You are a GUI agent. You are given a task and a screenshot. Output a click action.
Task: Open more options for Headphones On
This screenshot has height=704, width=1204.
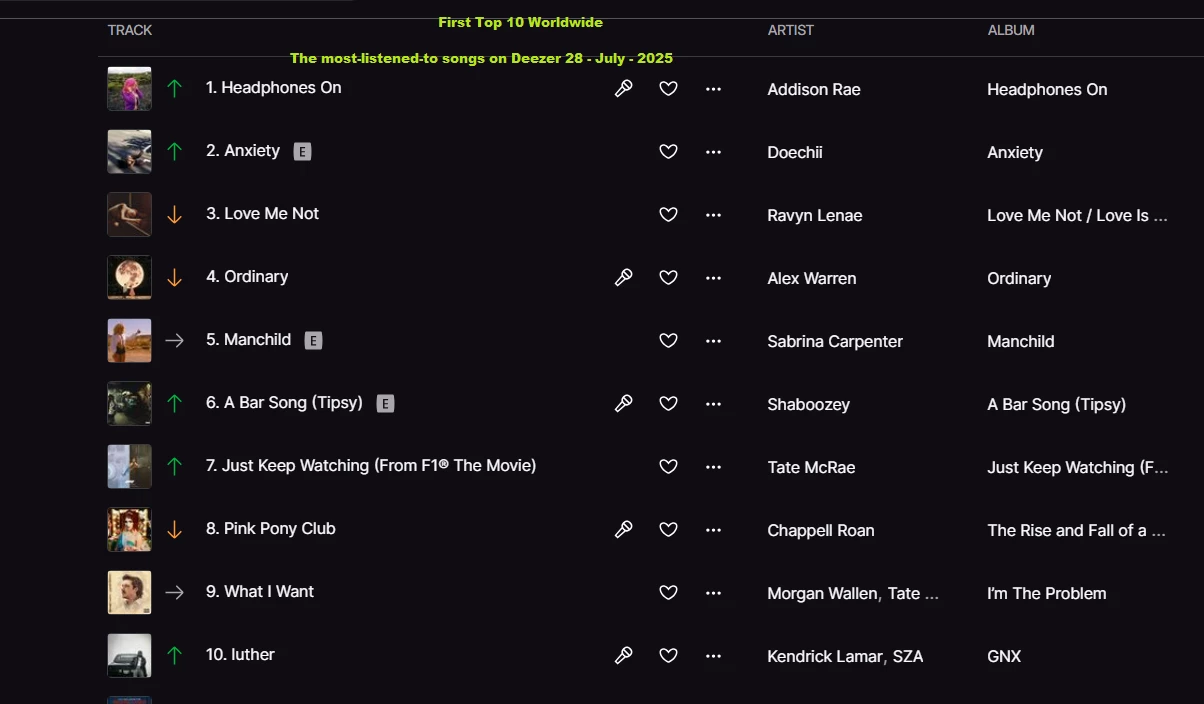713,89
